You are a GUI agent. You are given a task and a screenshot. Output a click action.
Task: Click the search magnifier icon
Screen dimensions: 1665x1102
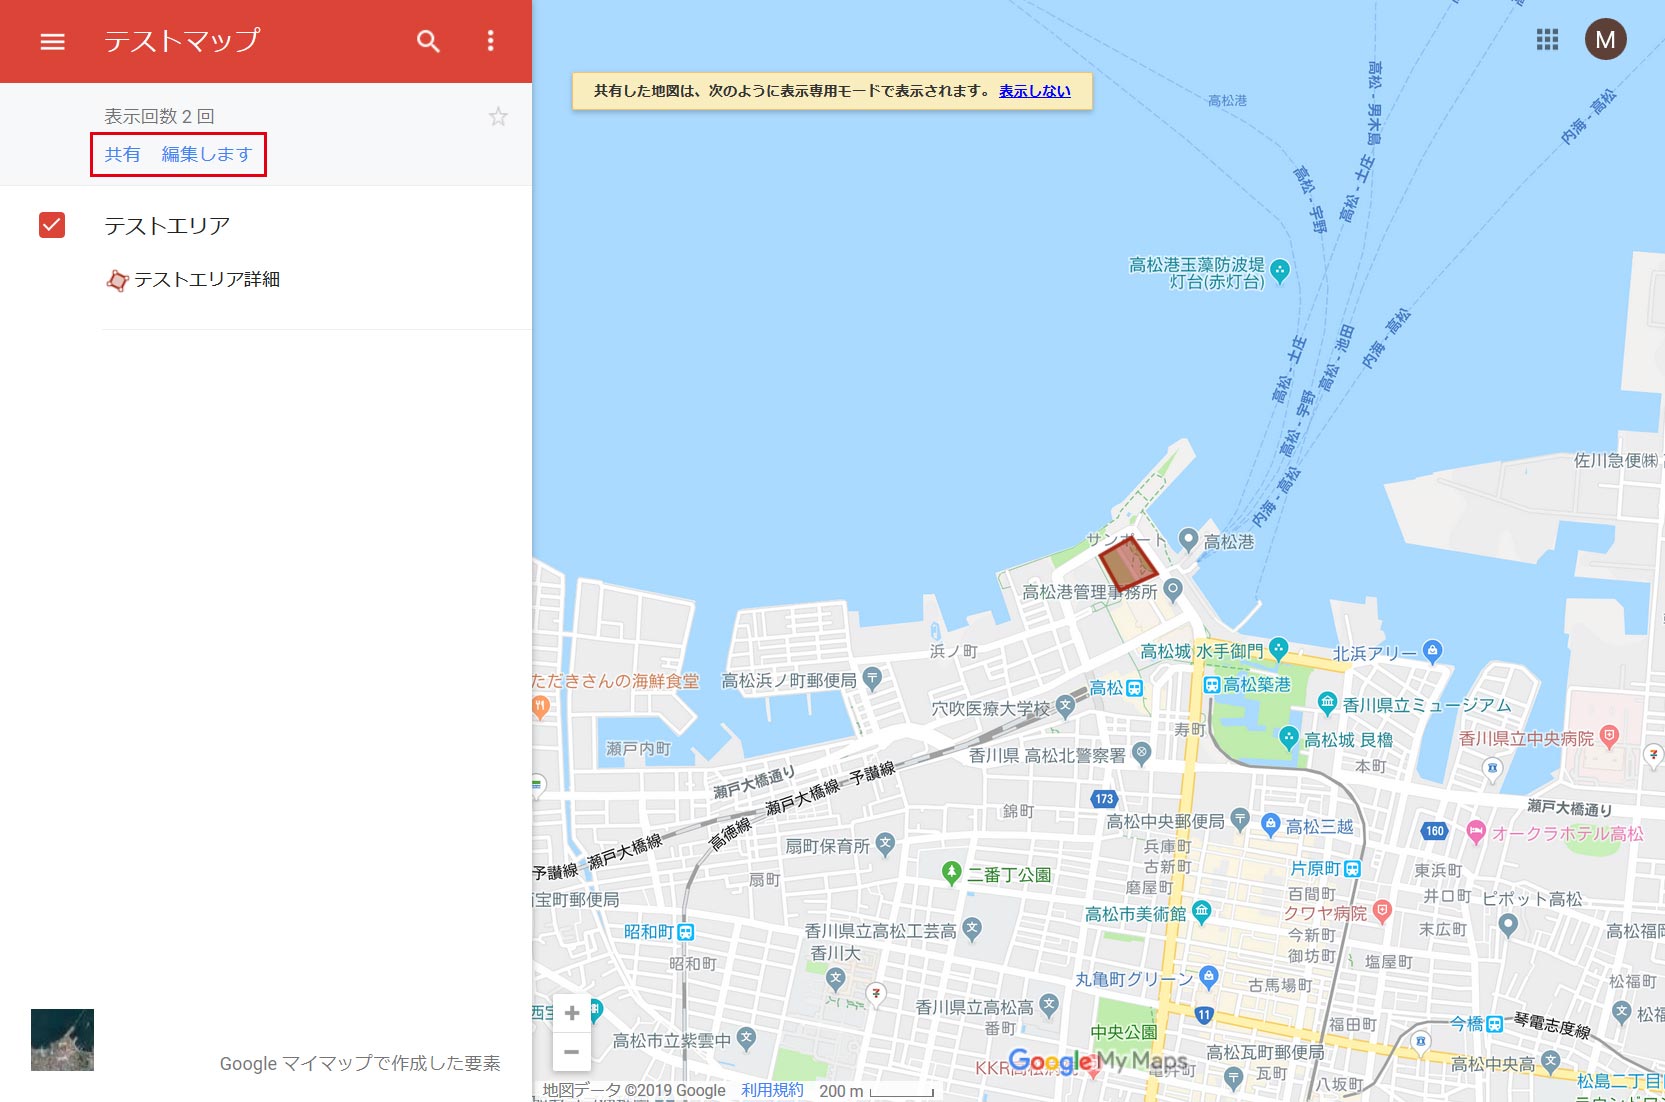pyautogui.click(x=428, y=41)
